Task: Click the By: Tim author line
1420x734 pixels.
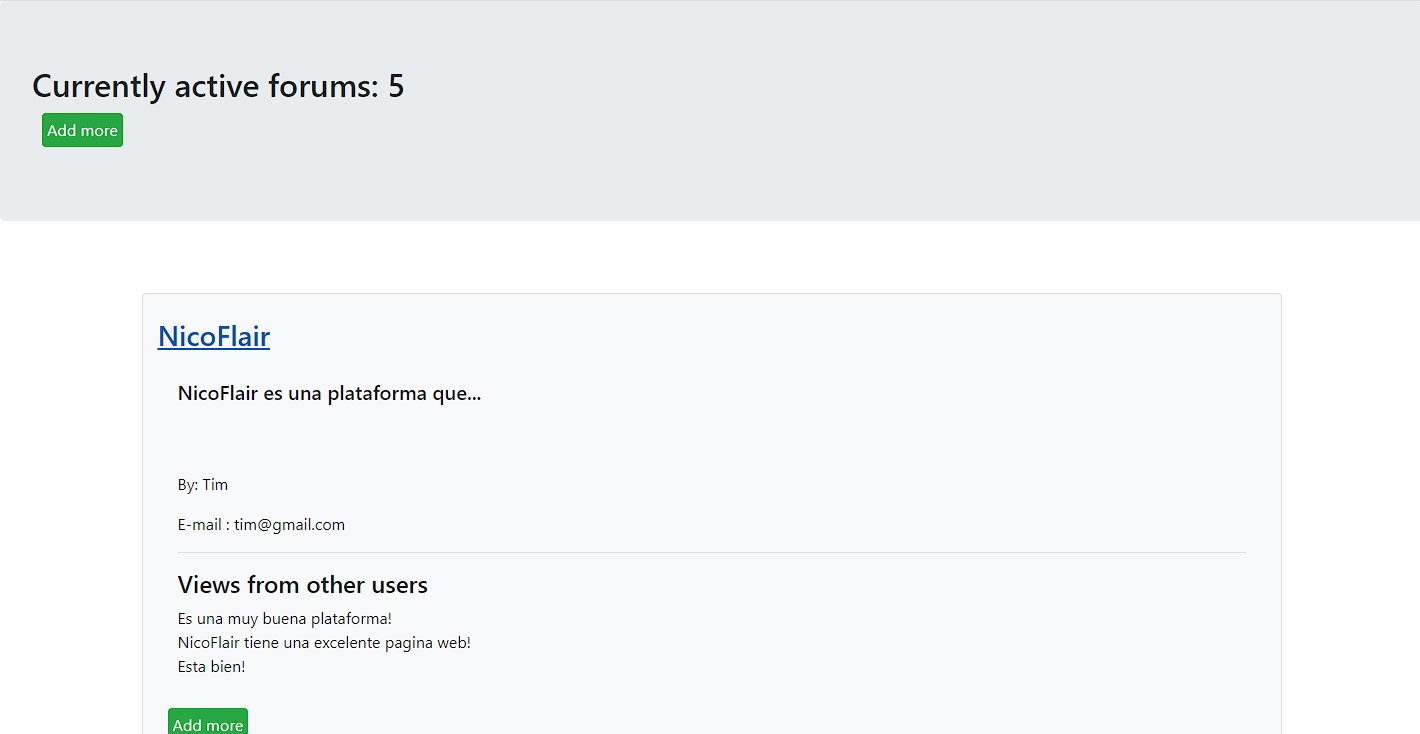Action: tap(203, 485)
